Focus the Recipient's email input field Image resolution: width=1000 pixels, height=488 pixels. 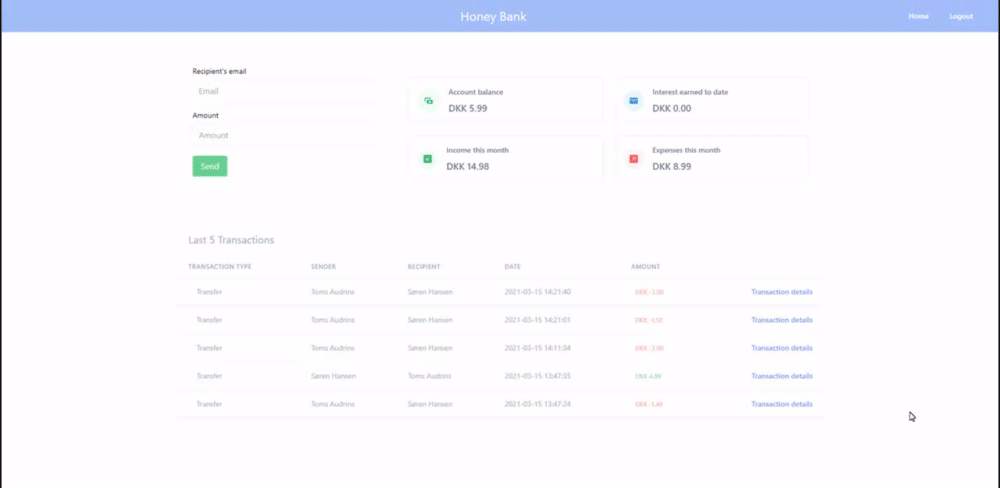point(283,91)
